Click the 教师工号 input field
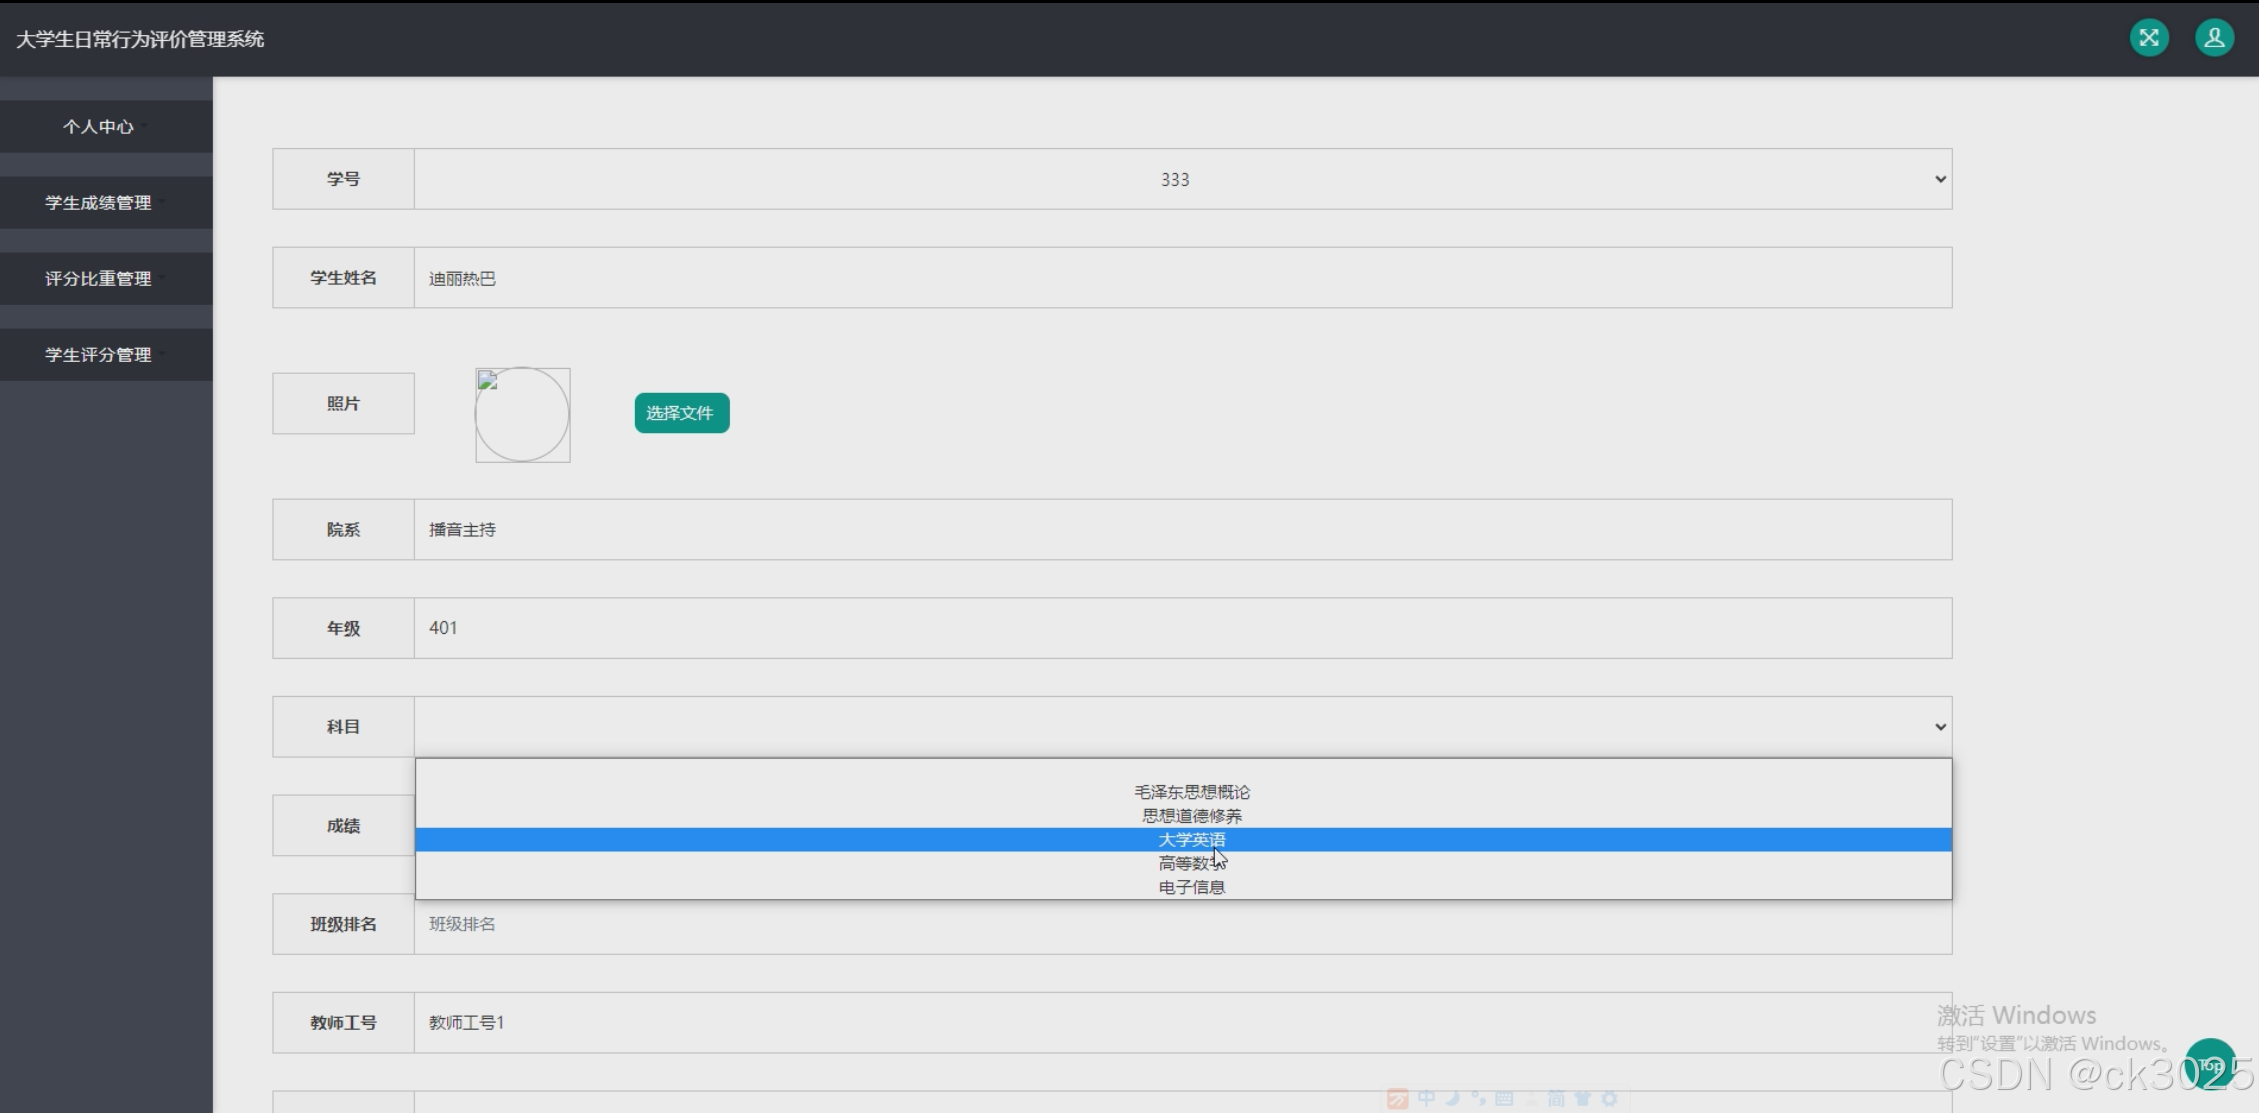This screenshot has width=2259, height=1113. (1182, 1023)
